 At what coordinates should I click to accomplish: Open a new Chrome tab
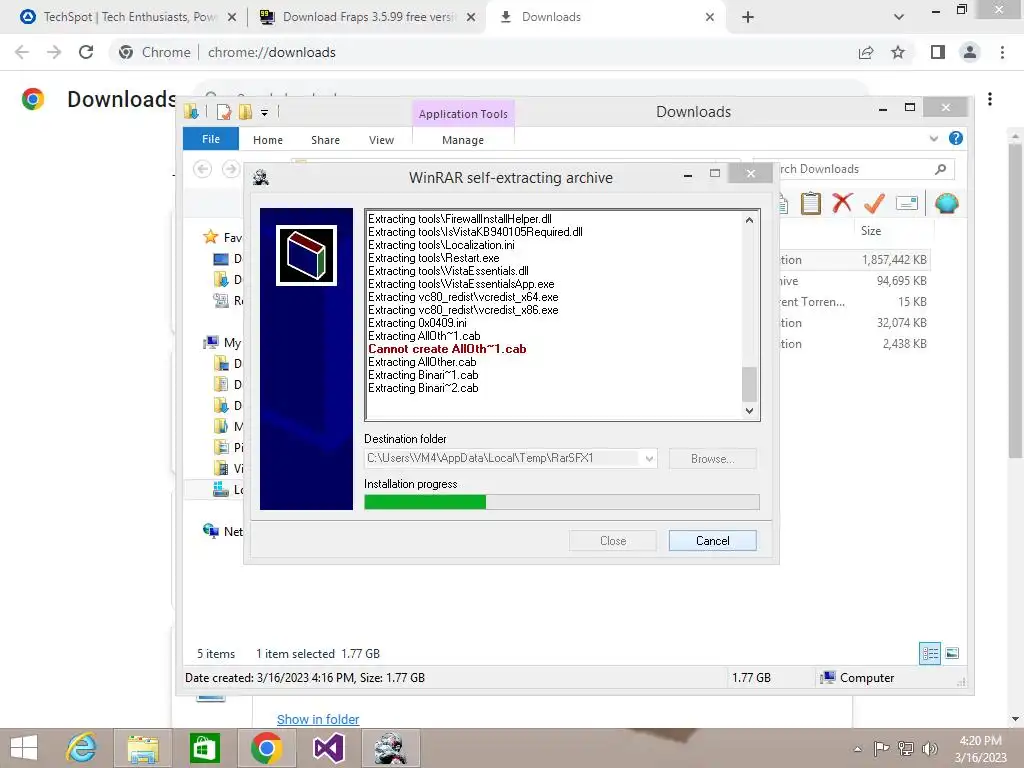[748, 17]
